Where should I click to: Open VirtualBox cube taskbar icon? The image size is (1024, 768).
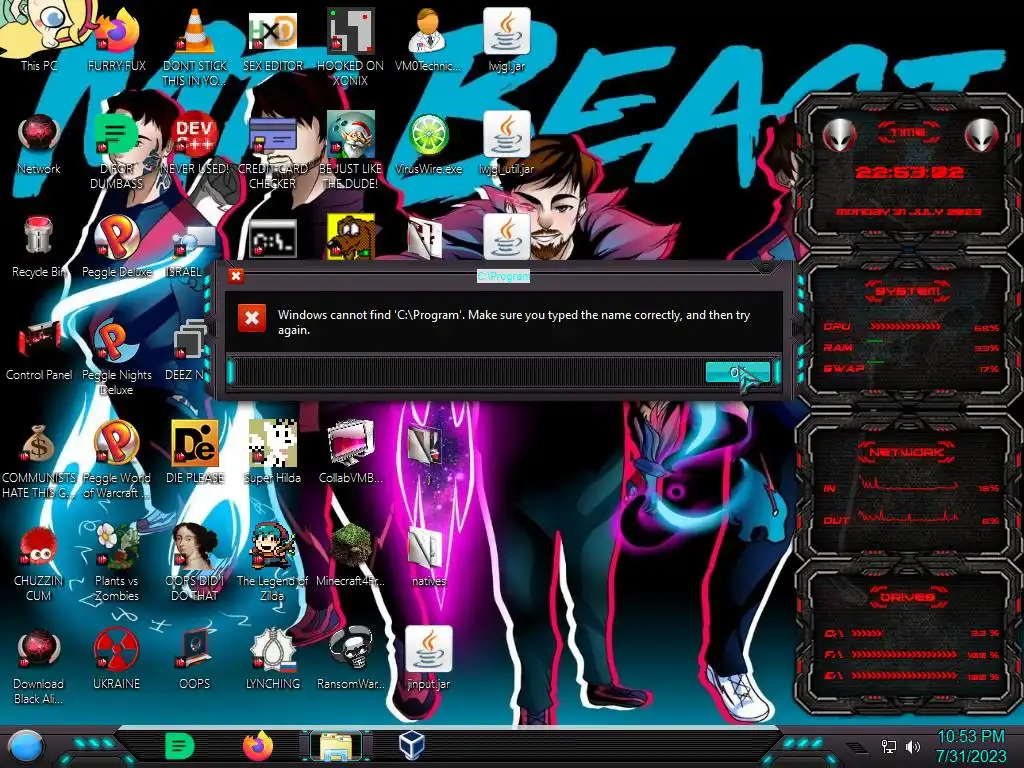412,745
